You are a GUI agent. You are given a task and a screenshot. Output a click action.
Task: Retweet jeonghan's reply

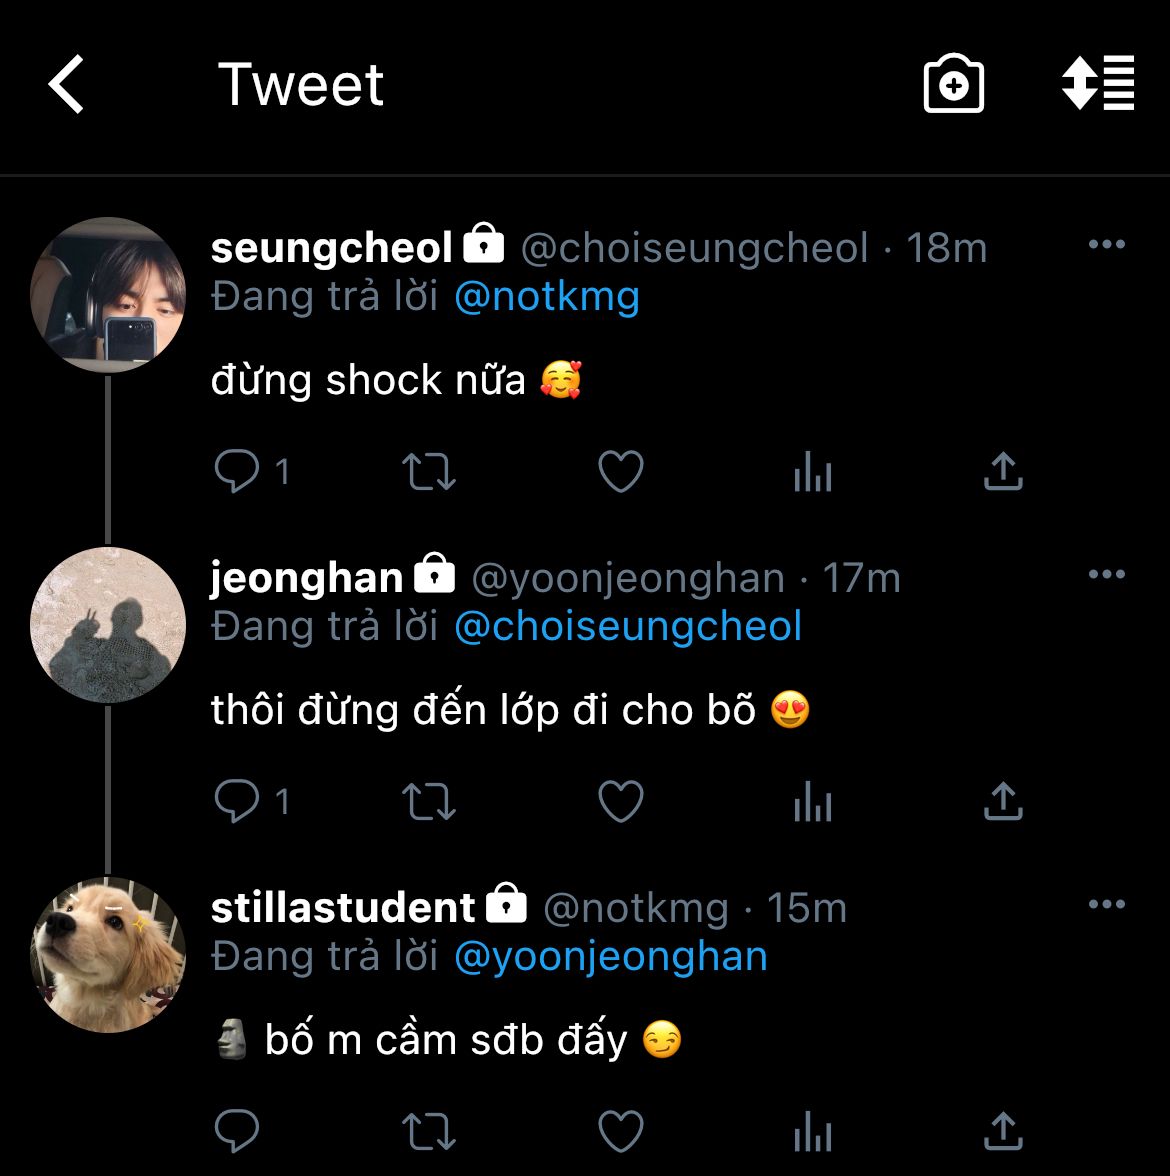[428, 802]
